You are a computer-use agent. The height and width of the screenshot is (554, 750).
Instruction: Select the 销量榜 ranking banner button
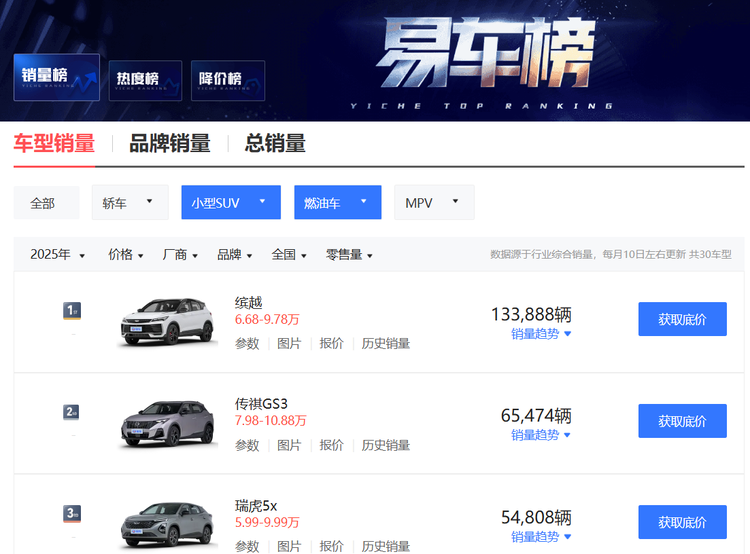point(56,77)
